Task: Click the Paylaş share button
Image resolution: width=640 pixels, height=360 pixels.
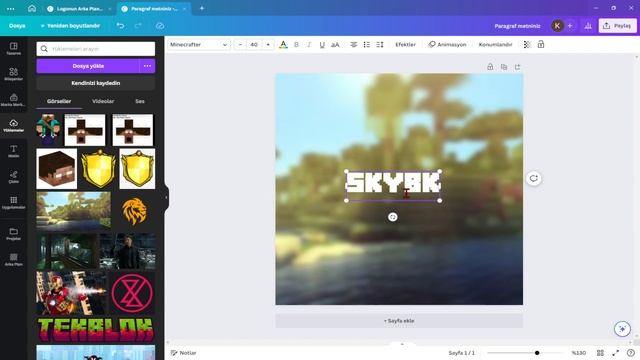Action: [x=618, y=26]
